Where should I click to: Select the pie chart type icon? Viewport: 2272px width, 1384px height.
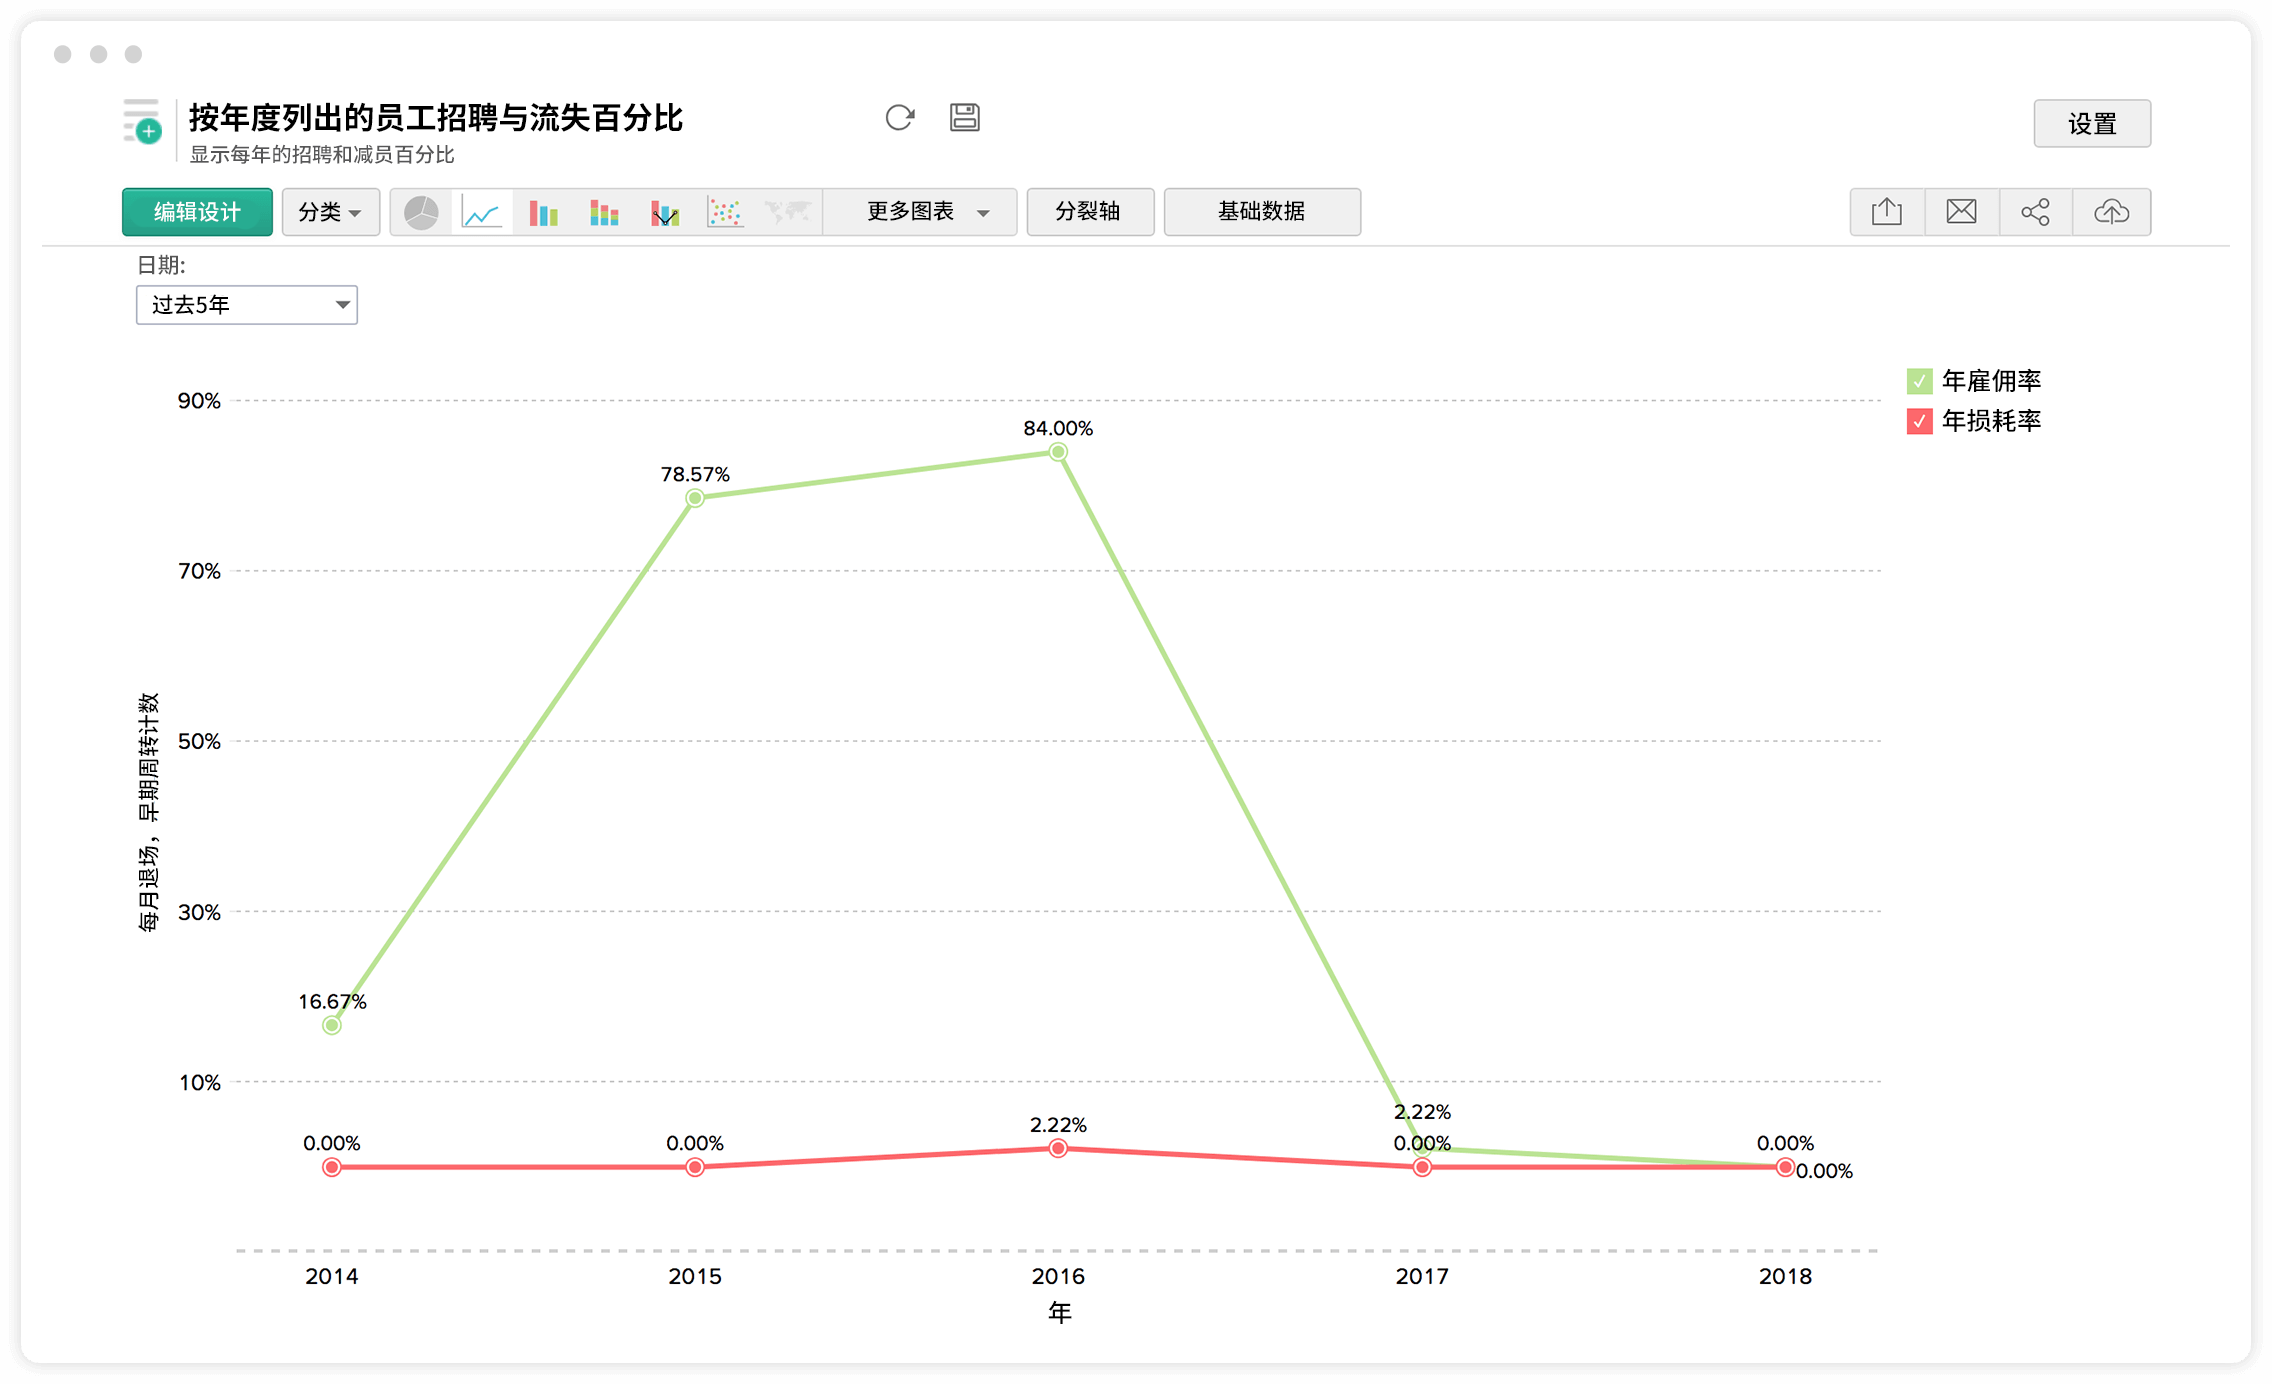point(421,212)
